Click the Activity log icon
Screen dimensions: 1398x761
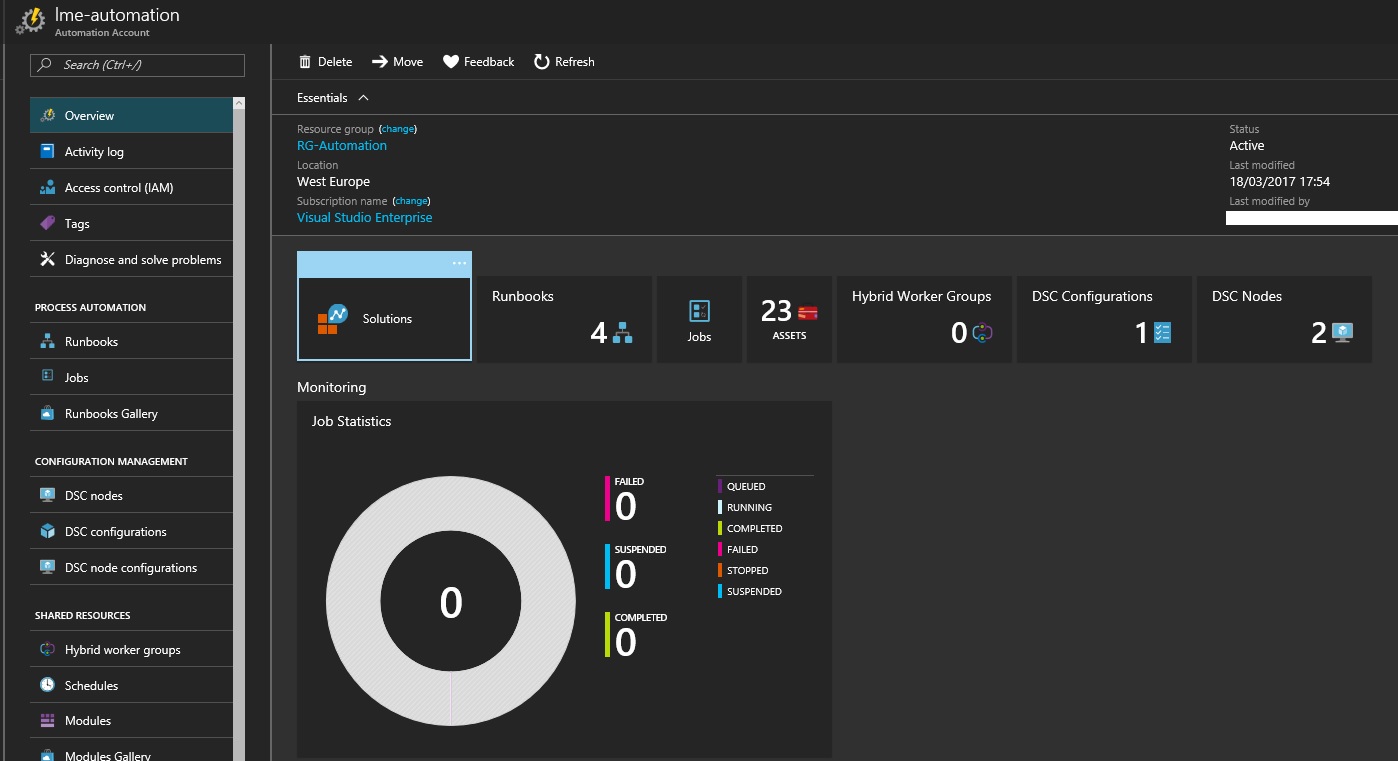click(x=47, y=152)
